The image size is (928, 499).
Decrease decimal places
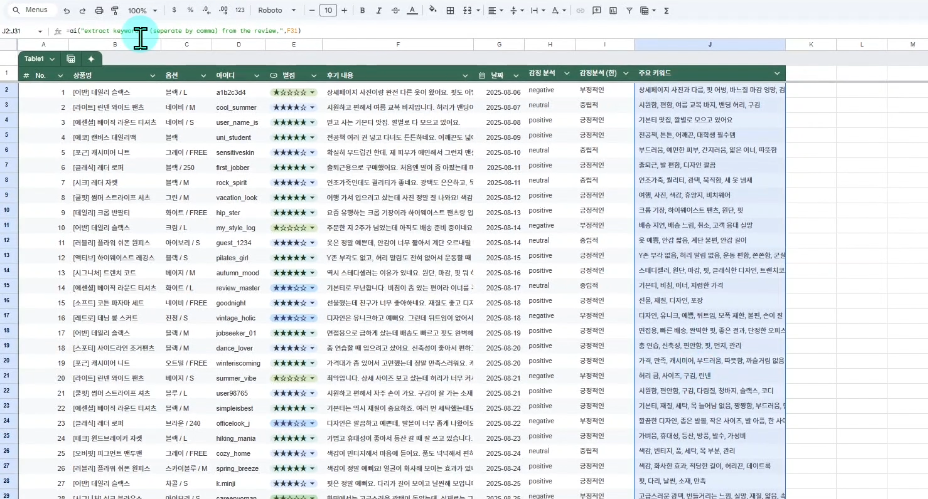(x=206, y=11)
